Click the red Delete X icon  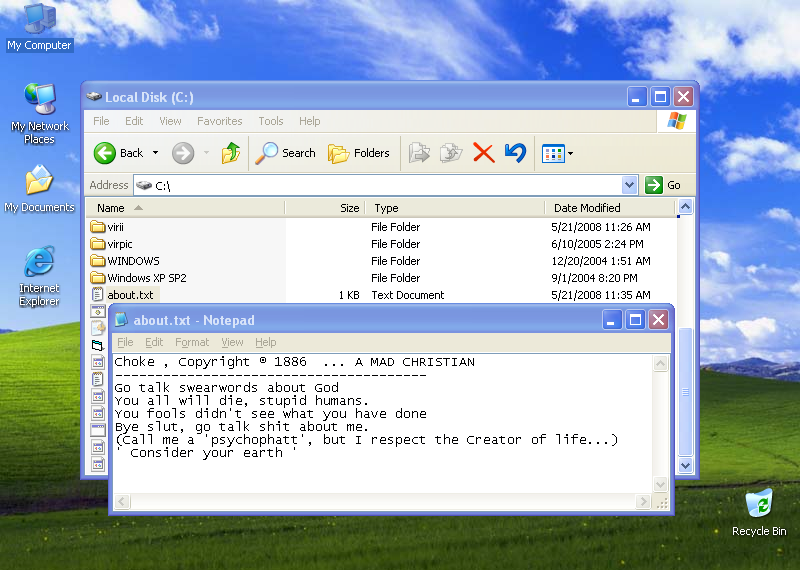point(483,153)
